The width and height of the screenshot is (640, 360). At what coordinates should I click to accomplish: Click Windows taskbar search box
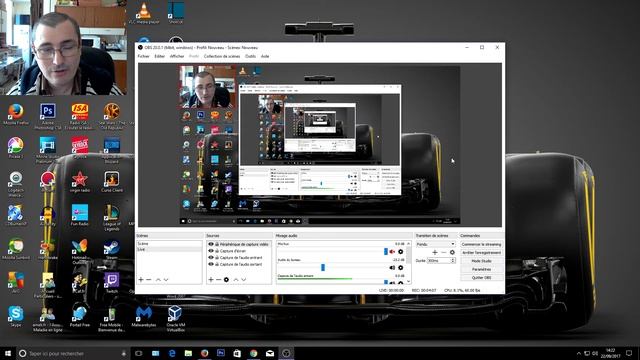73,353
